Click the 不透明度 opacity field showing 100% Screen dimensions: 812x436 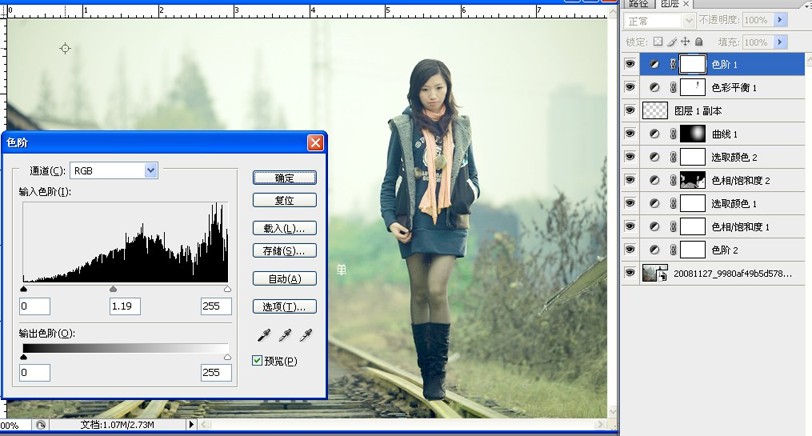758,20
